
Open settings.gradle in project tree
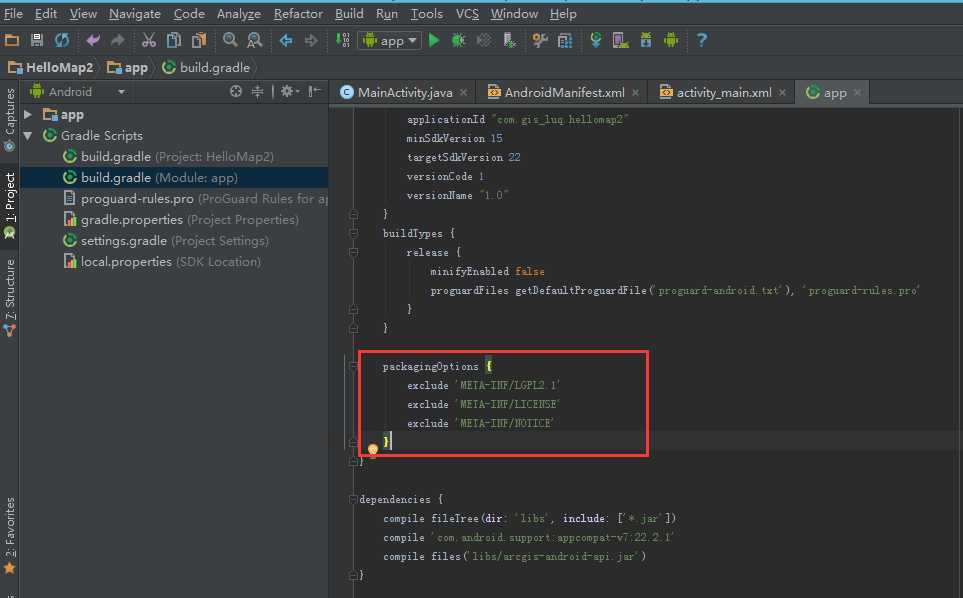(124, 241)
